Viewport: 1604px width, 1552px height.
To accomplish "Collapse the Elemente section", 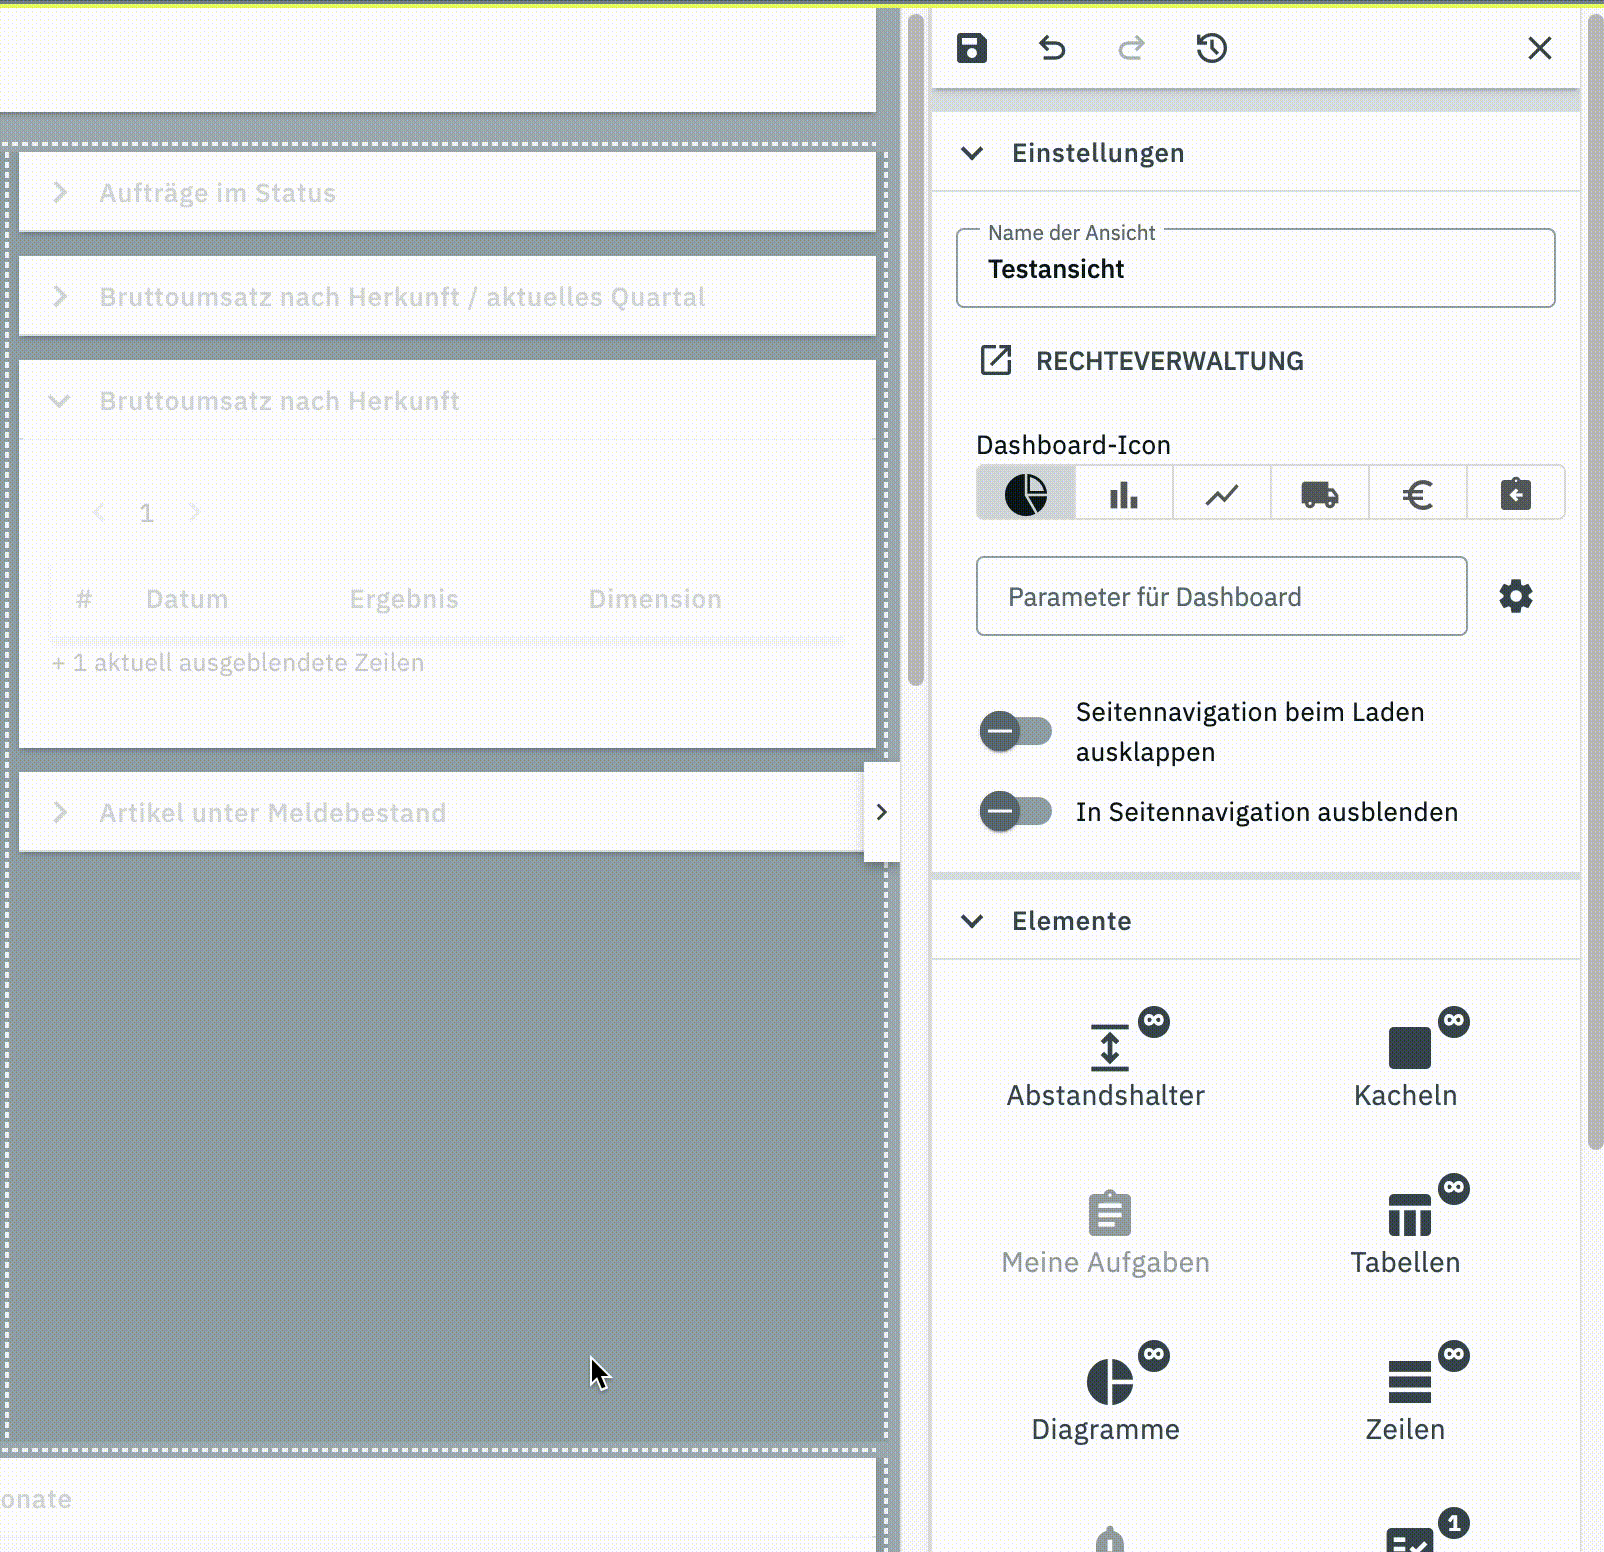I will click(x=972, y=921).
